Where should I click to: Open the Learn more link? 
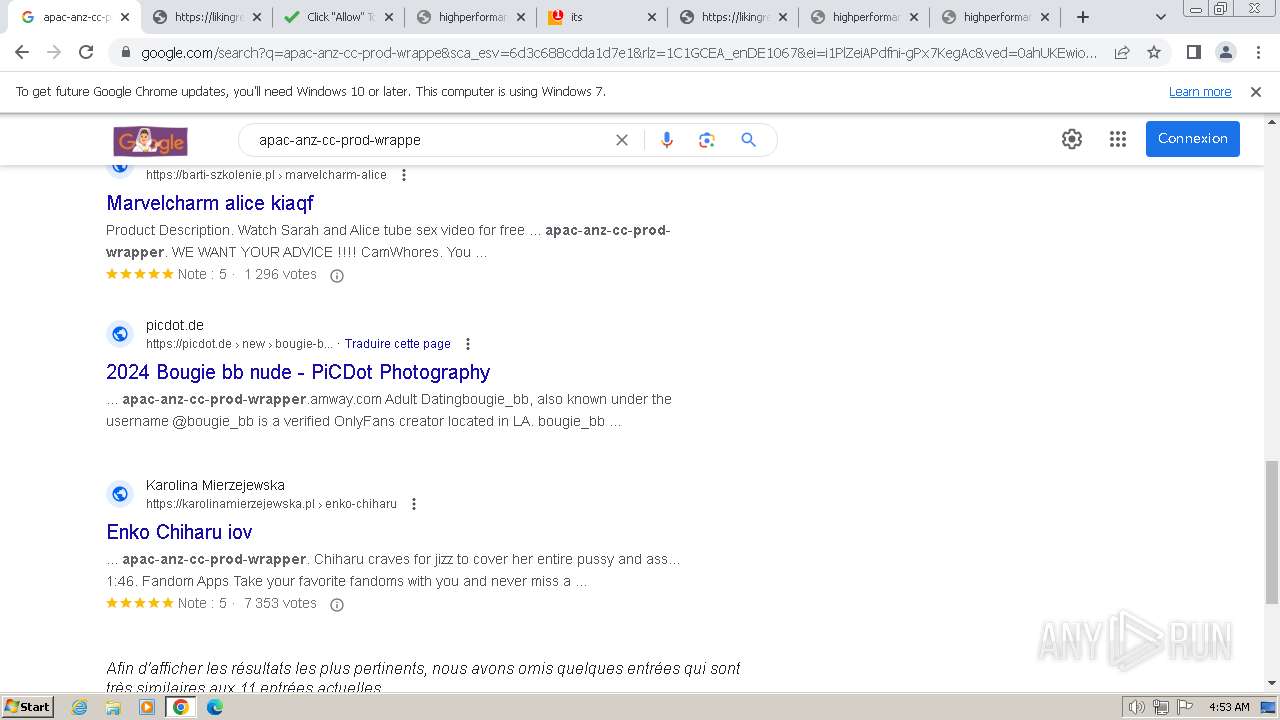(x=1200, y=92)
